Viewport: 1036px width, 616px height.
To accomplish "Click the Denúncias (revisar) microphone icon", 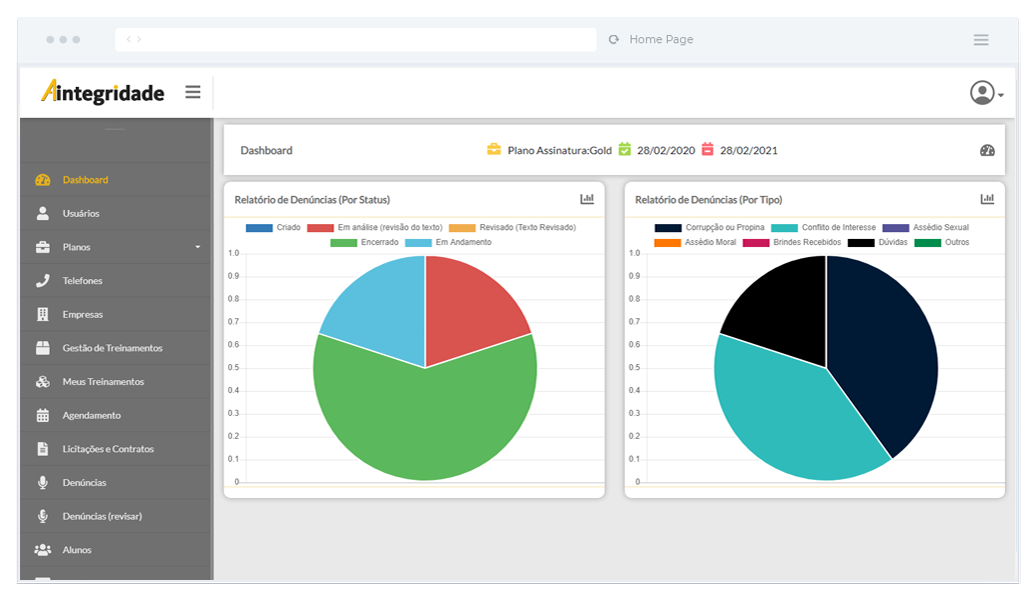I will pyautogui.click(x=43, y=517).
